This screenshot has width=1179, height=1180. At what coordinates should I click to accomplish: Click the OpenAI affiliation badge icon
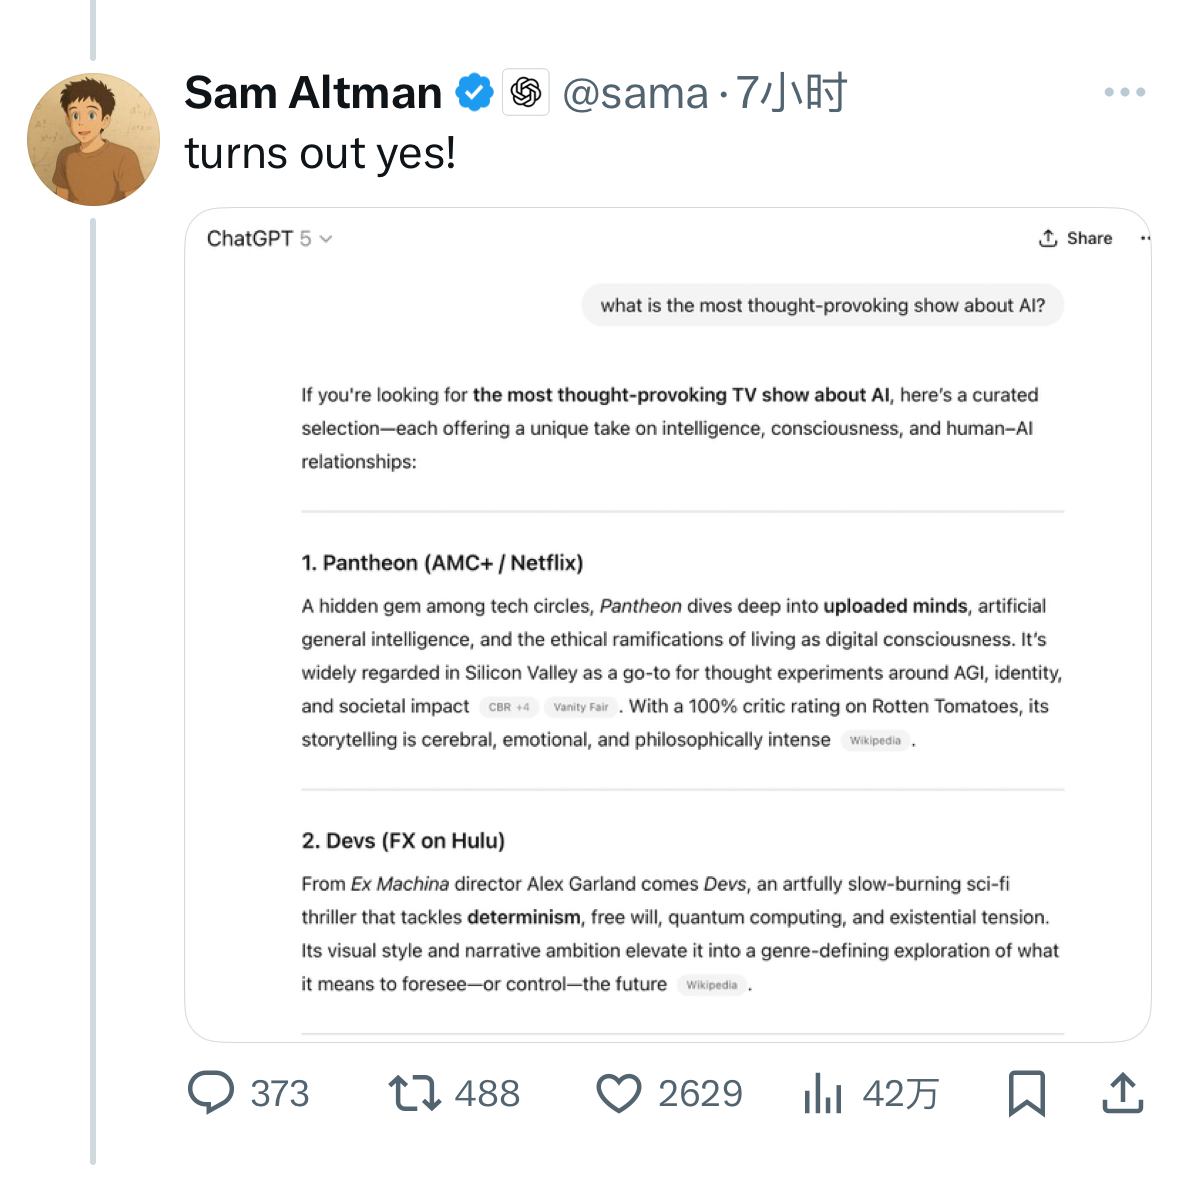[526, 93]
